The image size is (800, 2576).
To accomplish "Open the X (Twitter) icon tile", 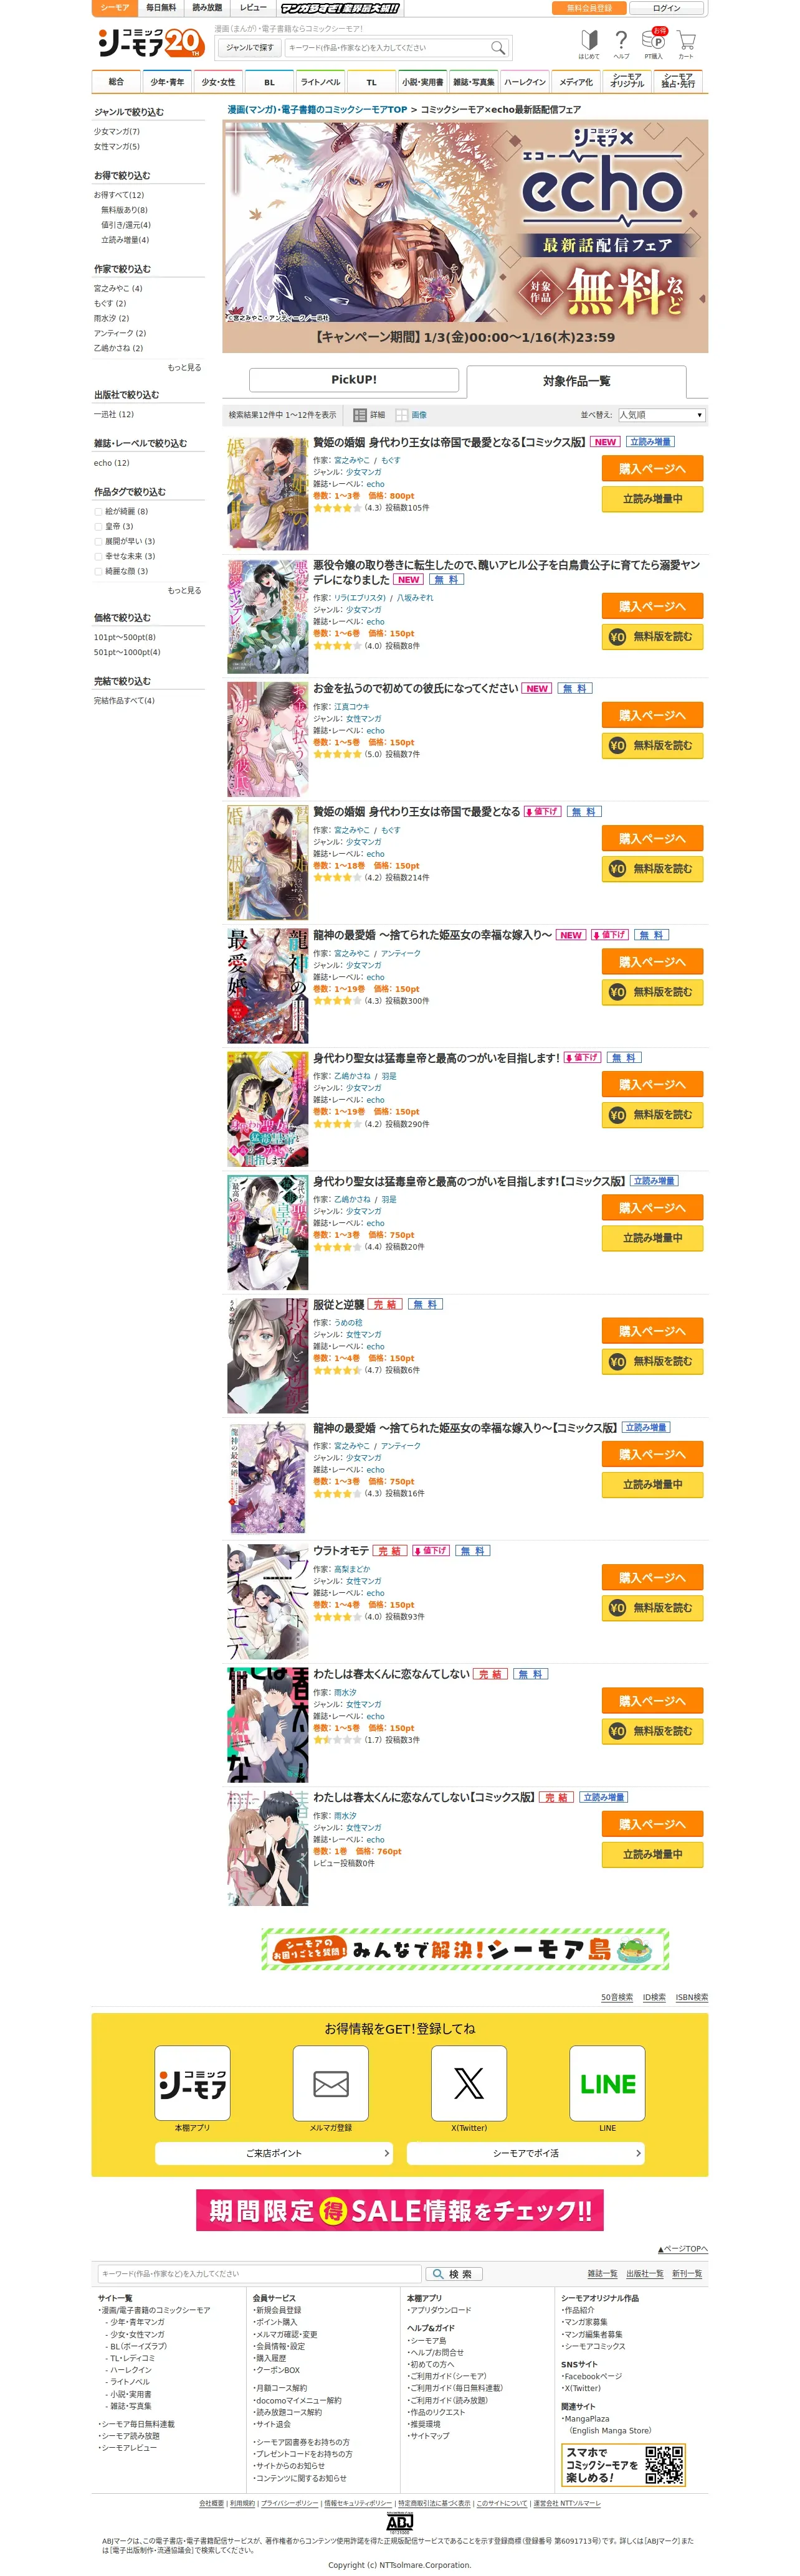I will click(x=468, y=2083).
